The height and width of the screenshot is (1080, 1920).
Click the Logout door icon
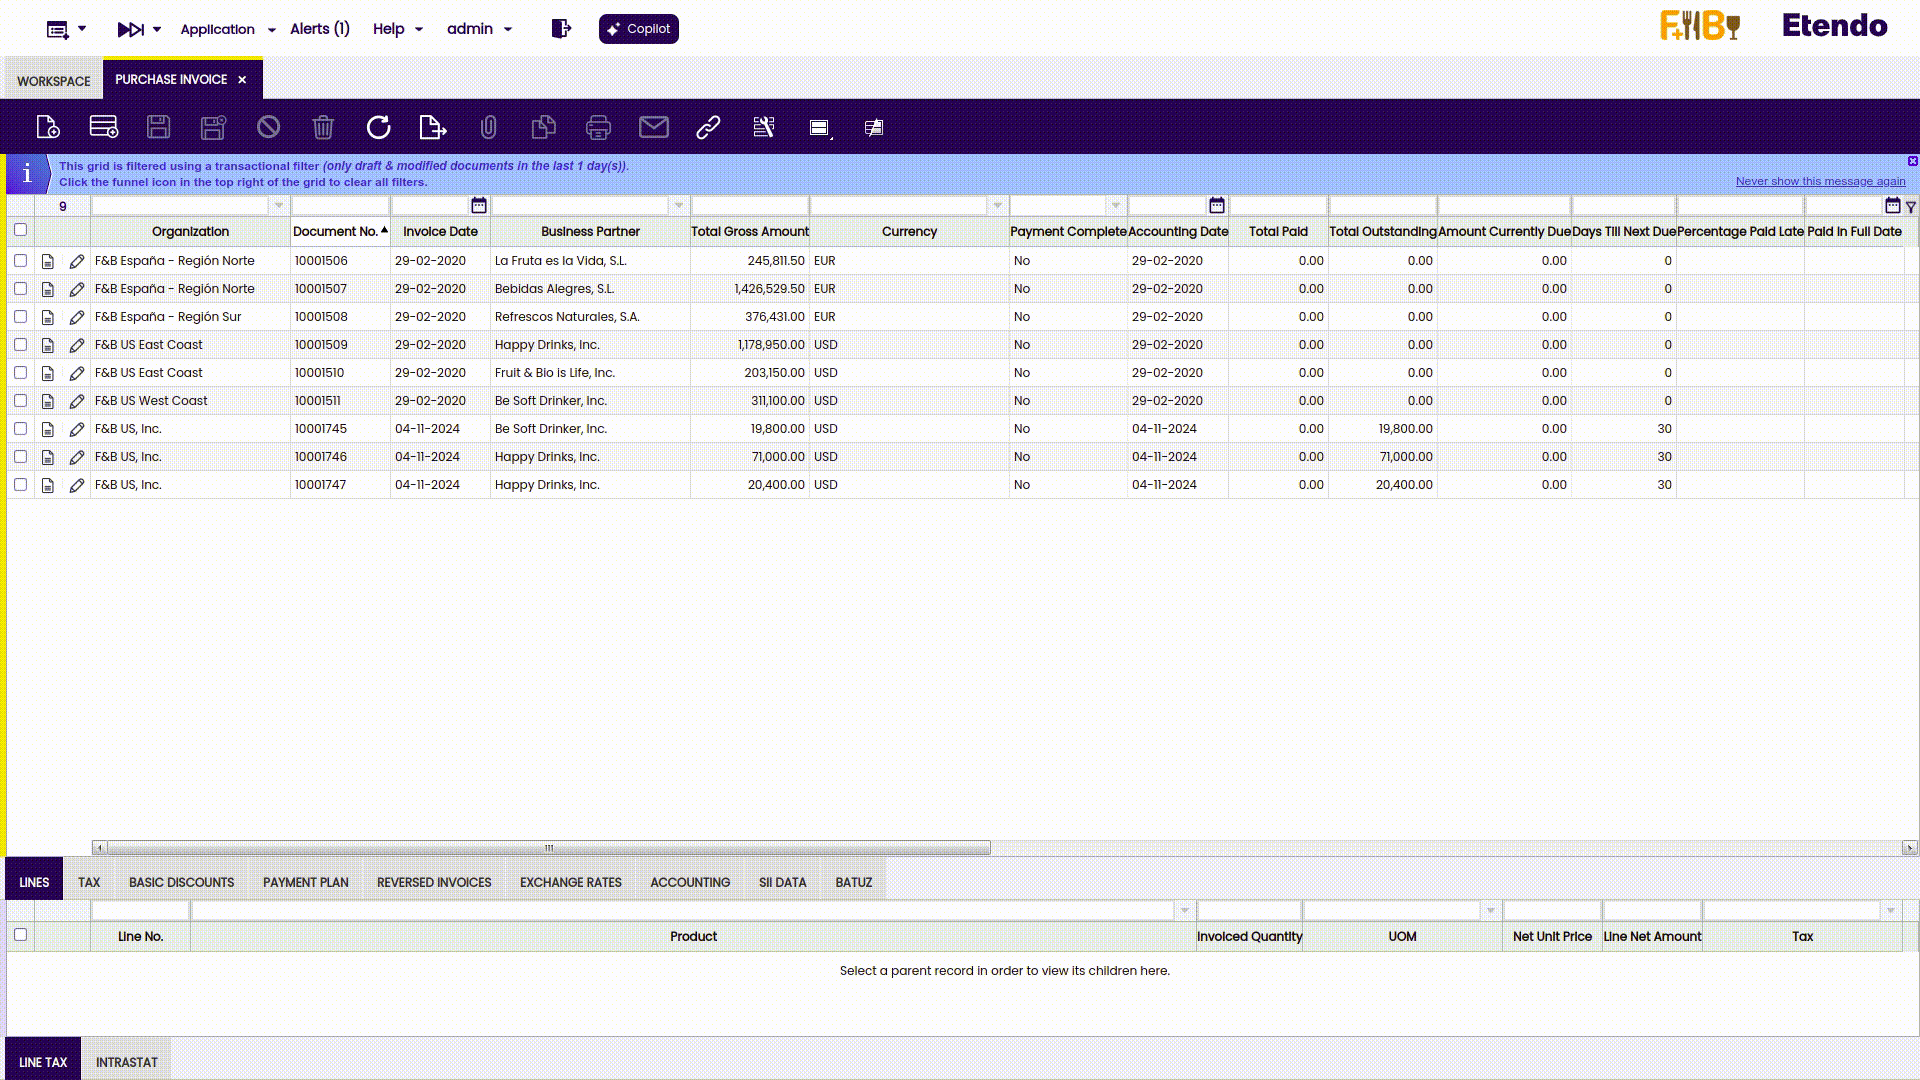(x=561, y=29)
